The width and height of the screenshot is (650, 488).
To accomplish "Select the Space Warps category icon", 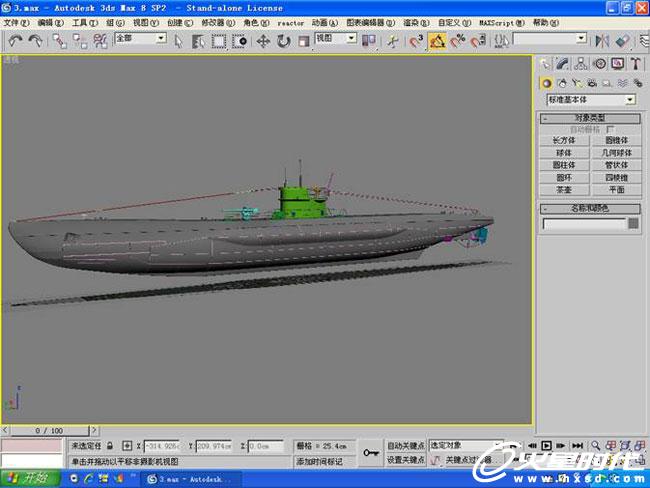I will (622, 83).
